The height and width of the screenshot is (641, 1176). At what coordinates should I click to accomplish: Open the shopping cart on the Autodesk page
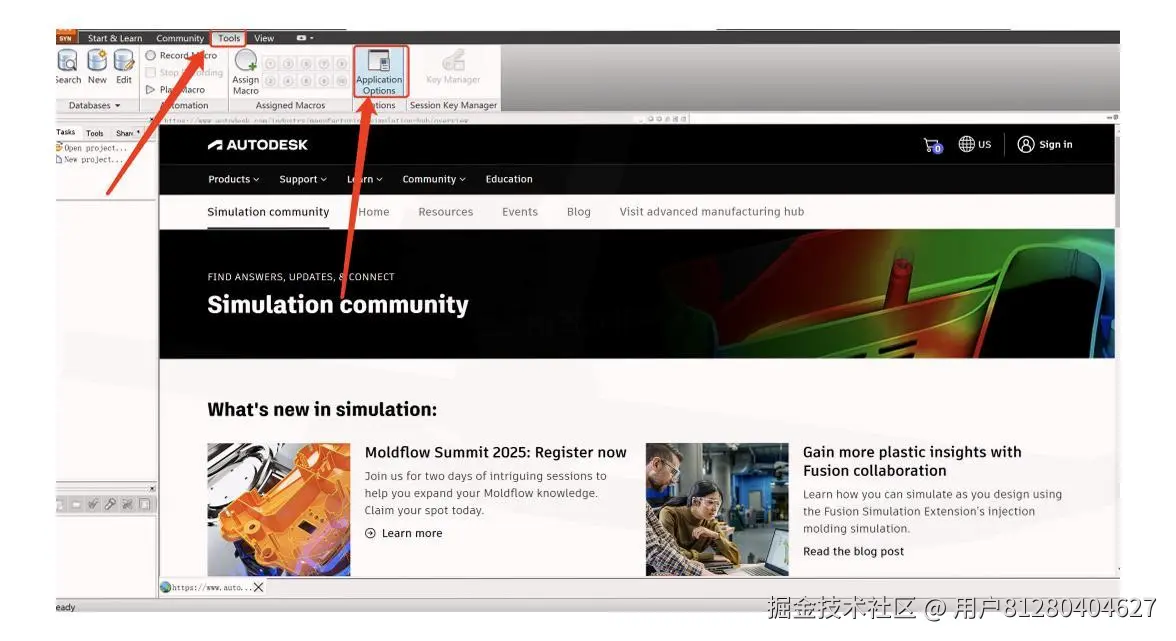931,143
